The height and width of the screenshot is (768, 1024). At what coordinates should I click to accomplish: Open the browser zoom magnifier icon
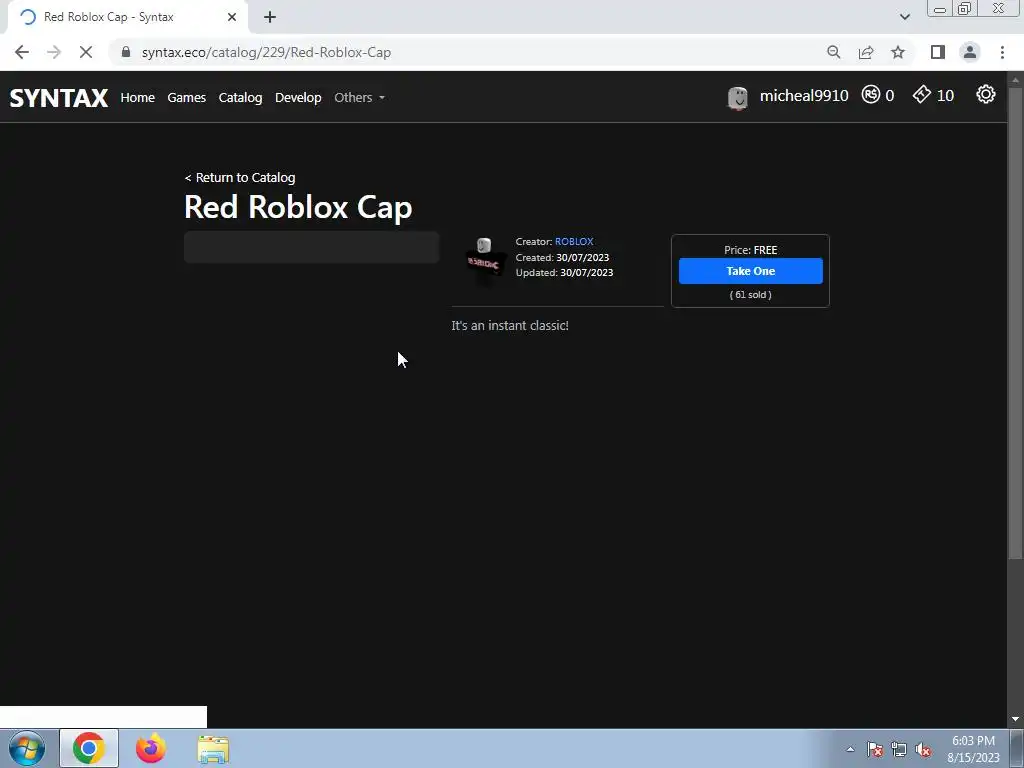[x=833, y=52]
